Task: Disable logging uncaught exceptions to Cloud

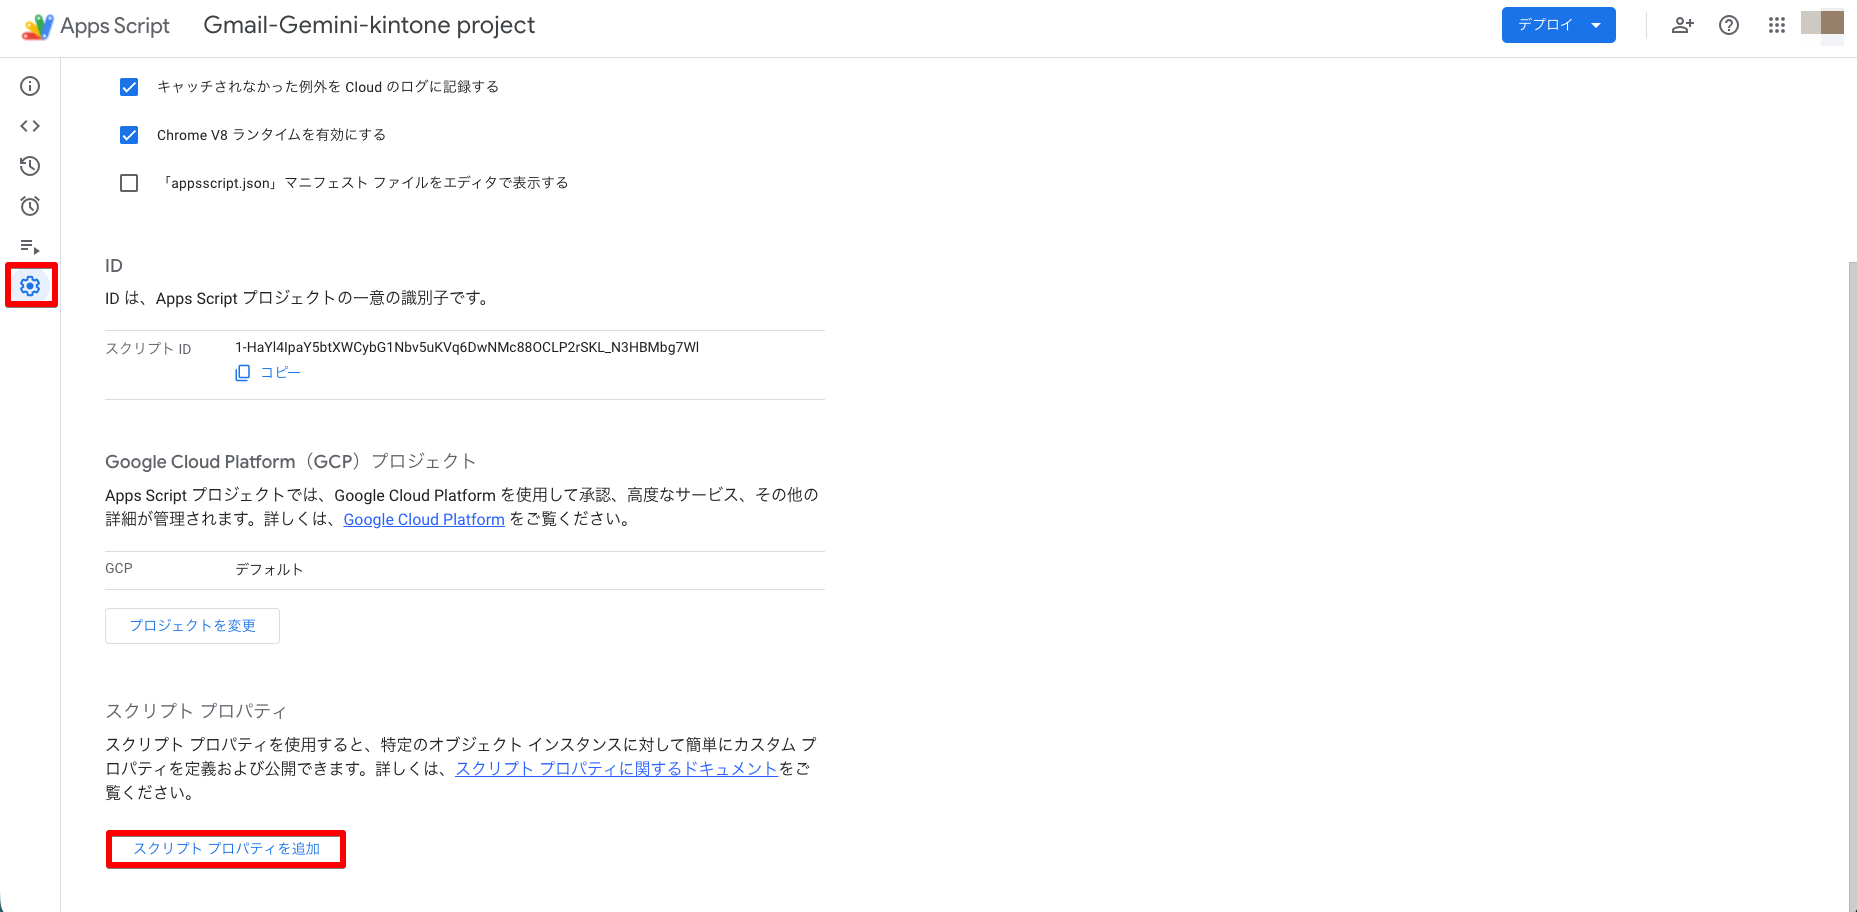Action: click(129, 87)
